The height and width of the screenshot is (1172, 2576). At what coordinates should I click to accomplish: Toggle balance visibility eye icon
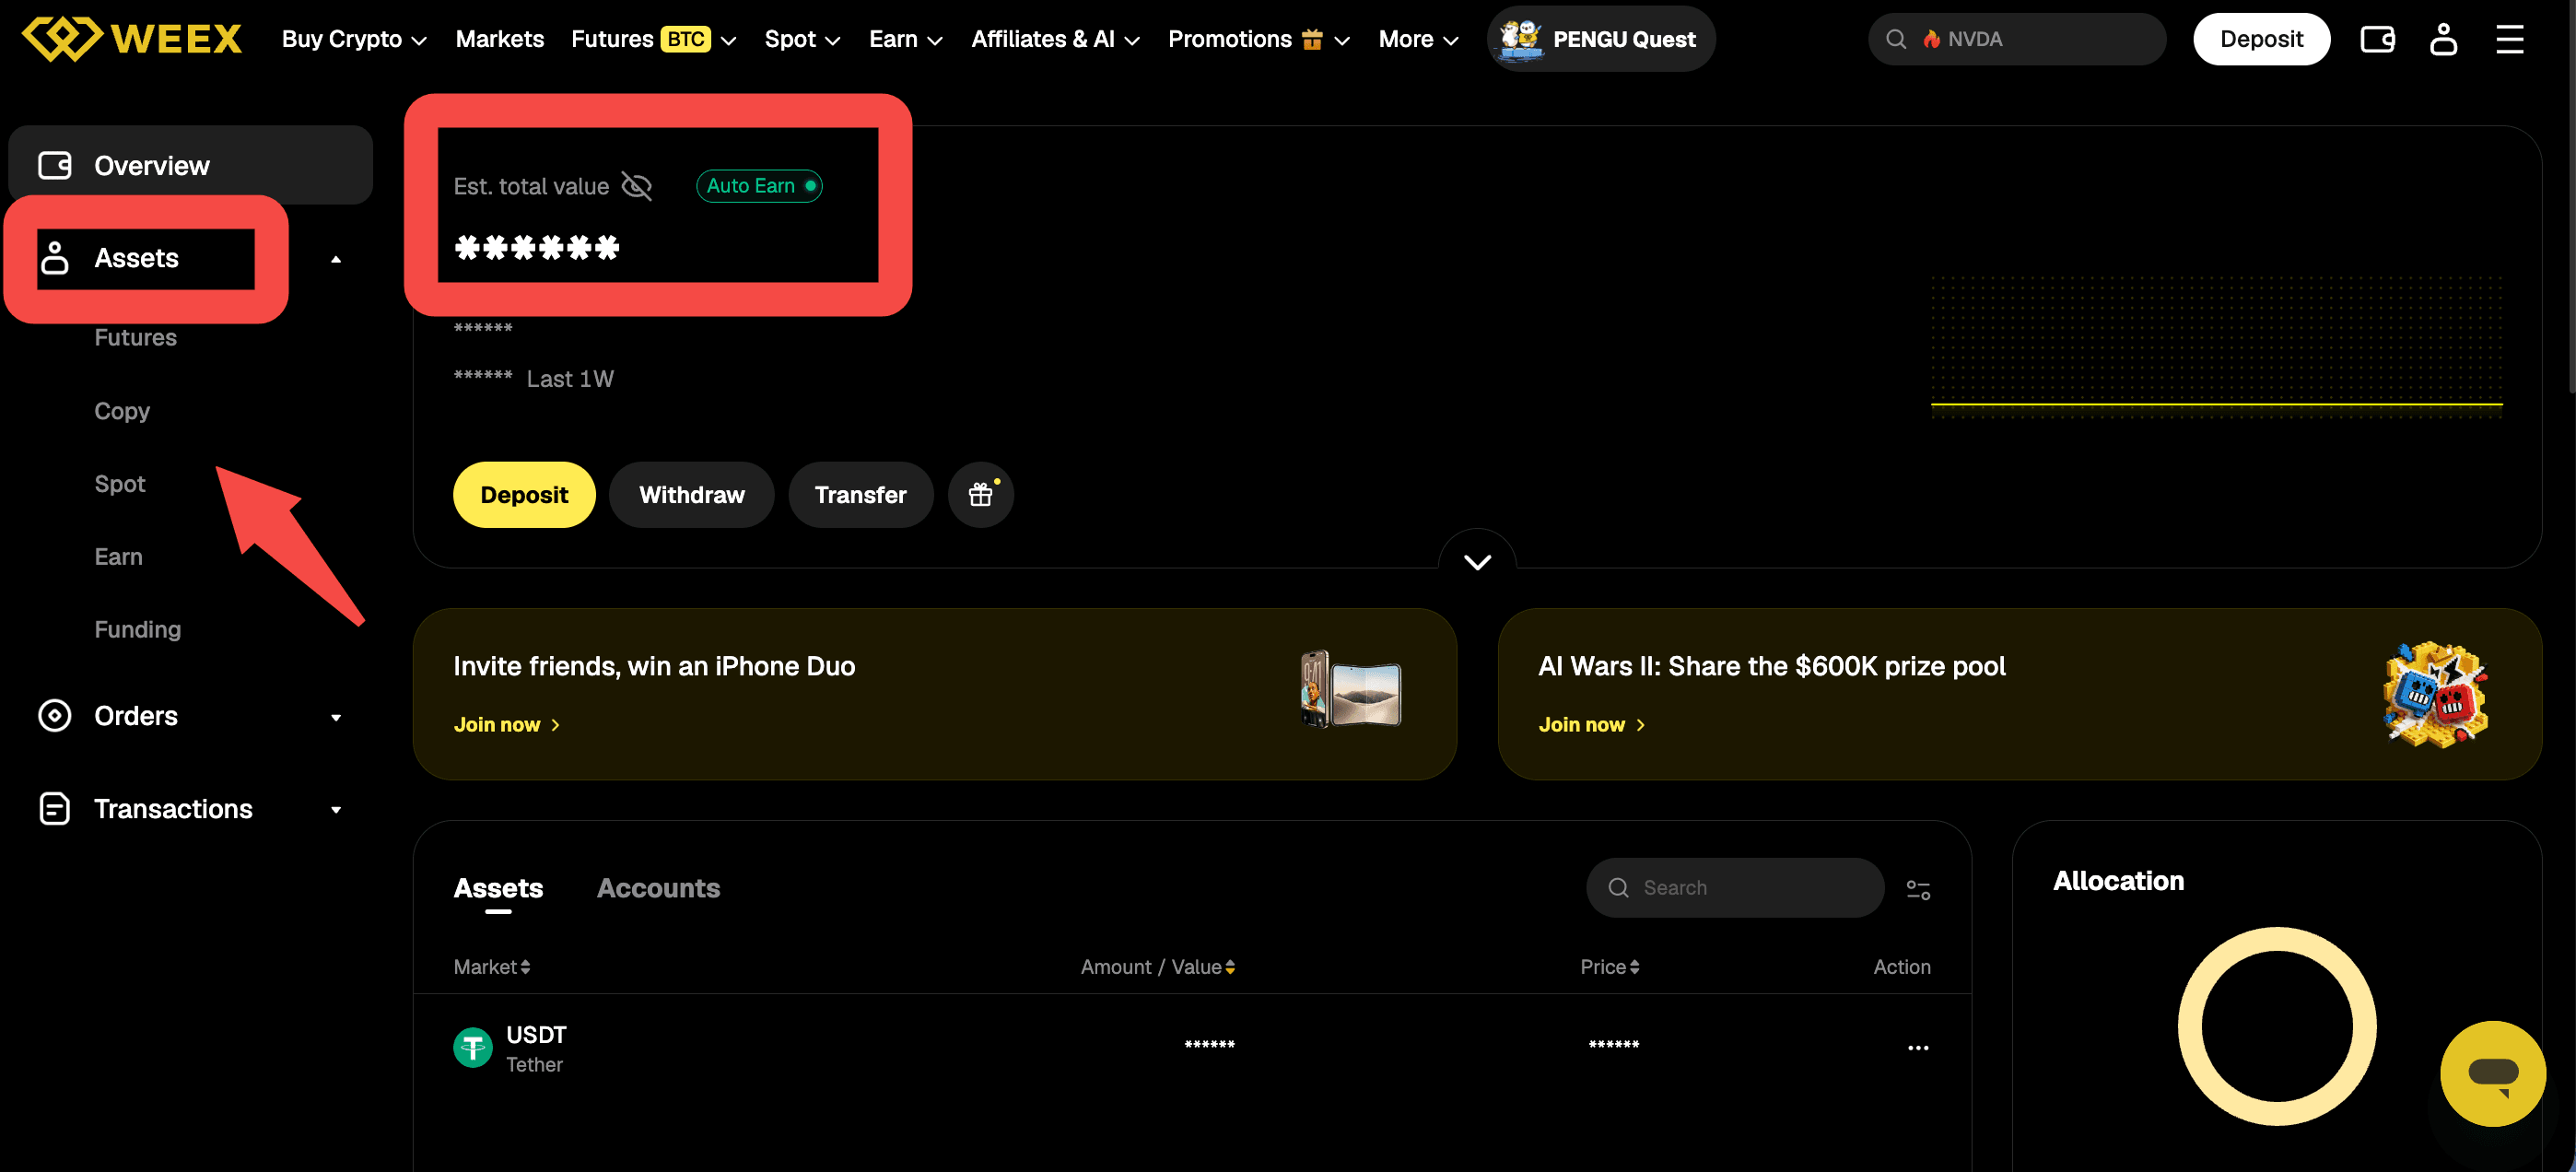click(636, 186)
